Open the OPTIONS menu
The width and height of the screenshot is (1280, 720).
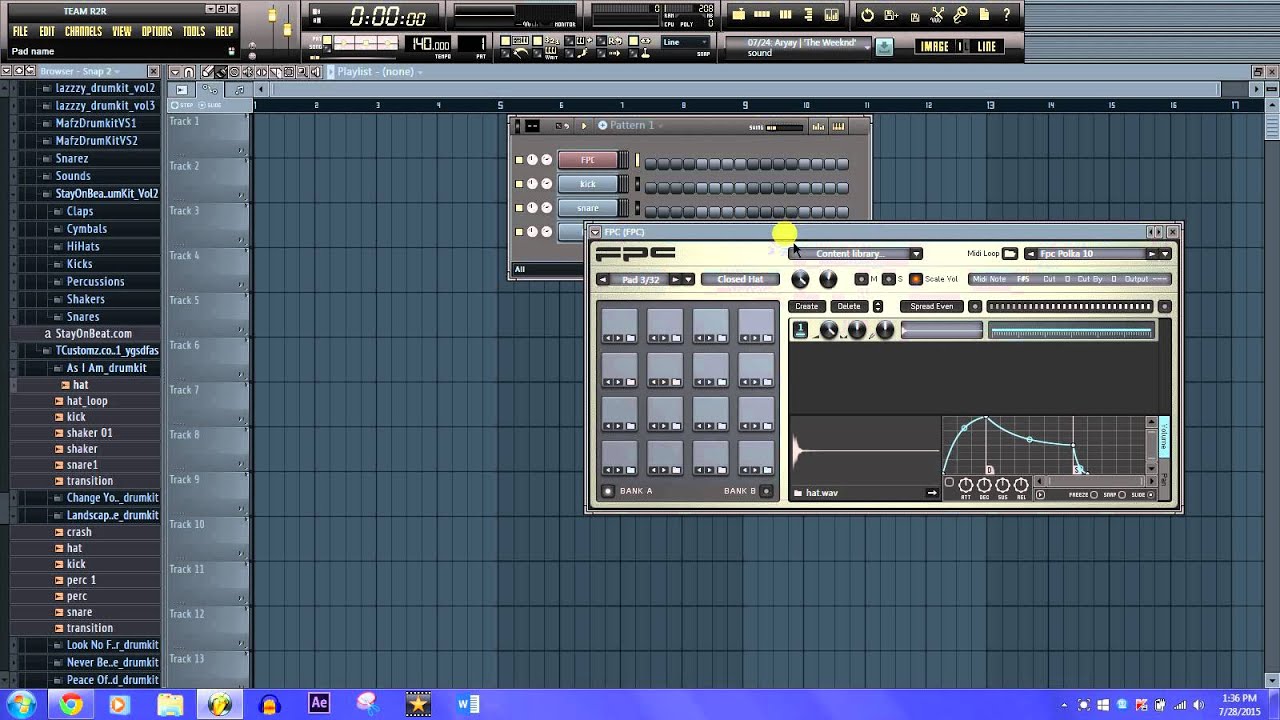pyautogui.click(x=157, y=32)
